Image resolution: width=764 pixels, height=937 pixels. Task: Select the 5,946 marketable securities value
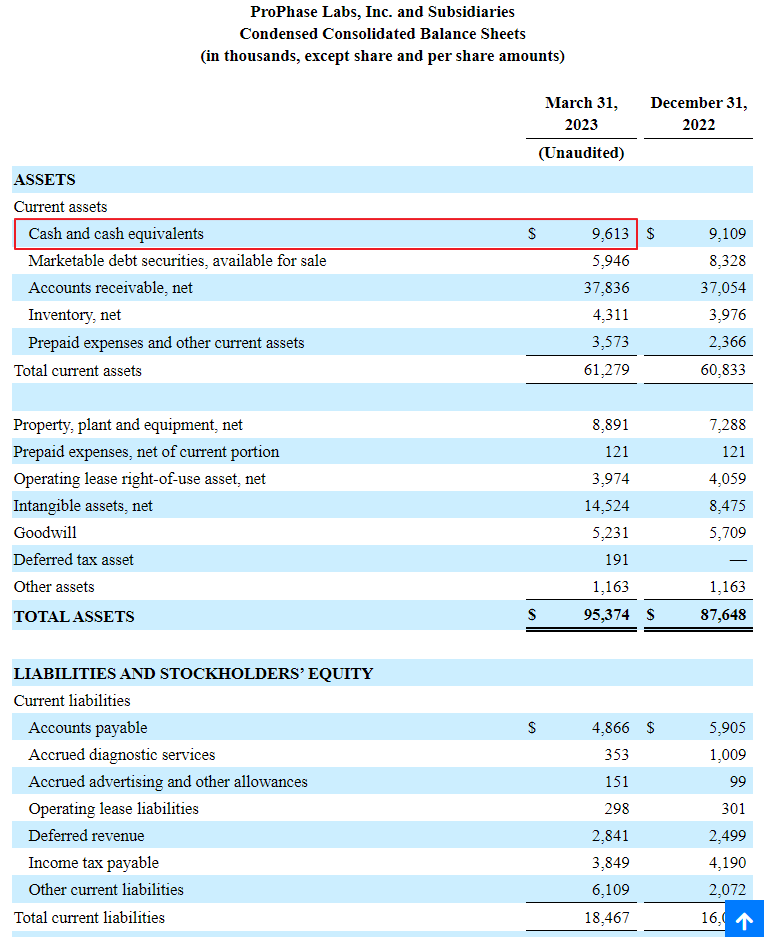click(610, 261)
